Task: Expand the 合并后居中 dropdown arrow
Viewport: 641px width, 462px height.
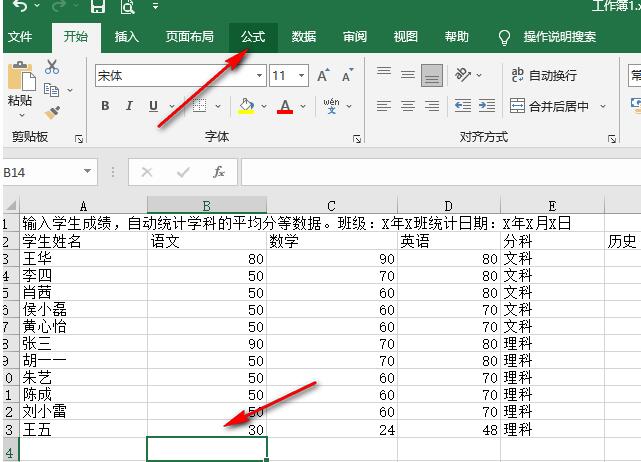Action: 603,106
